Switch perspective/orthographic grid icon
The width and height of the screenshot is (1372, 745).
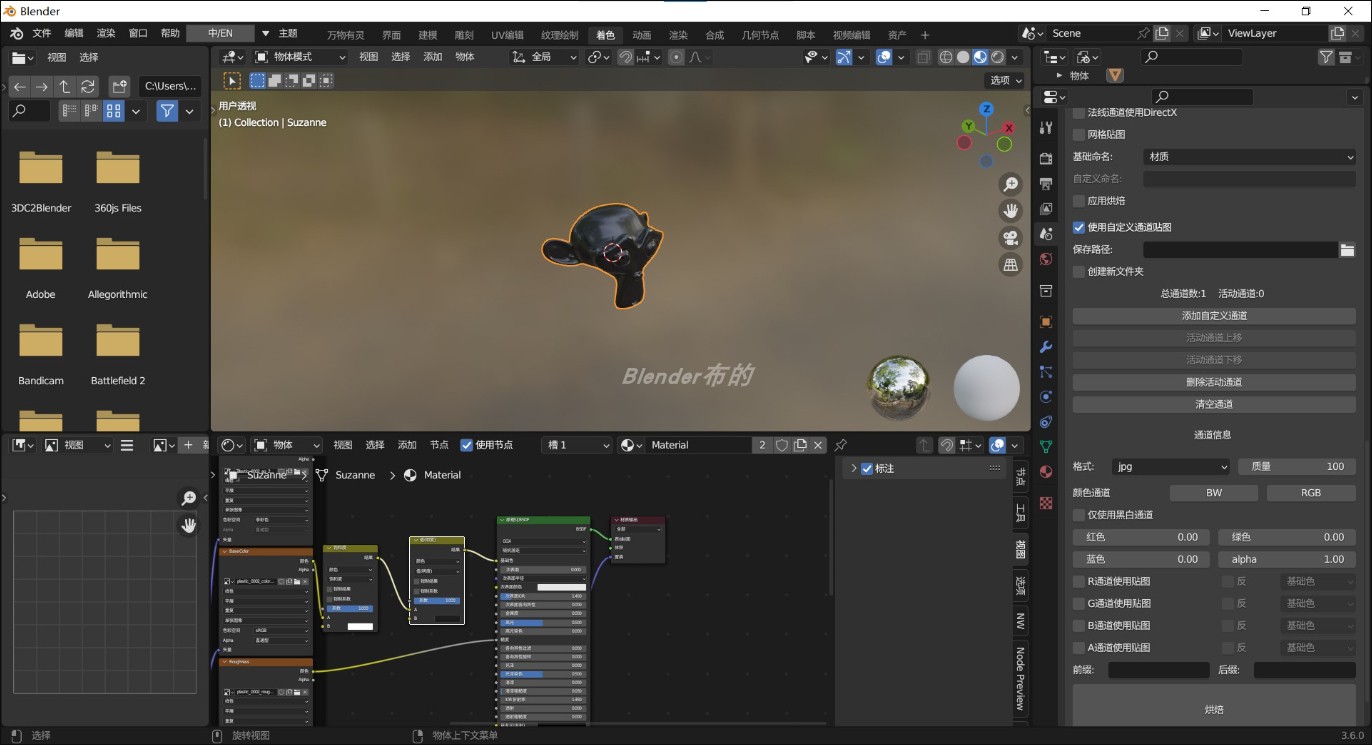[x=1011, y=265]
